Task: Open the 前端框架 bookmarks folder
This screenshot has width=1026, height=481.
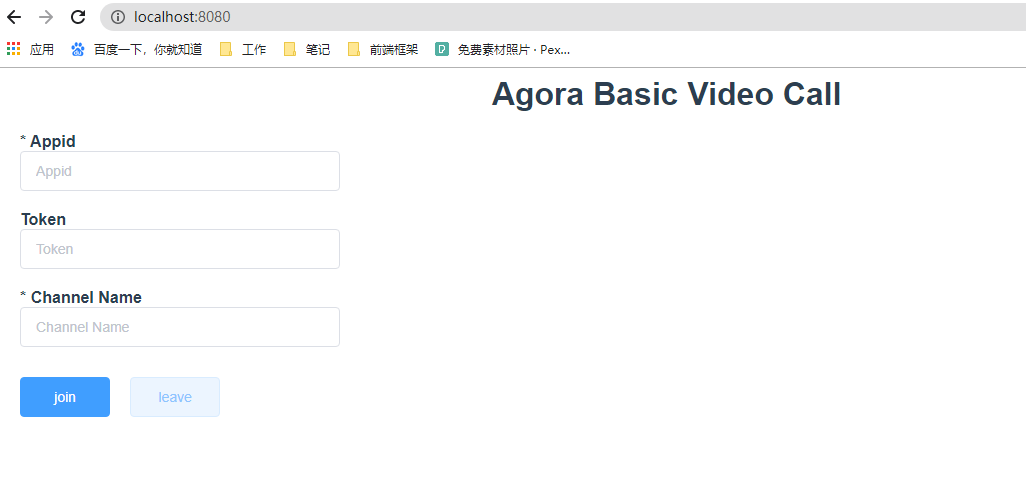Action: coord(383,49)
